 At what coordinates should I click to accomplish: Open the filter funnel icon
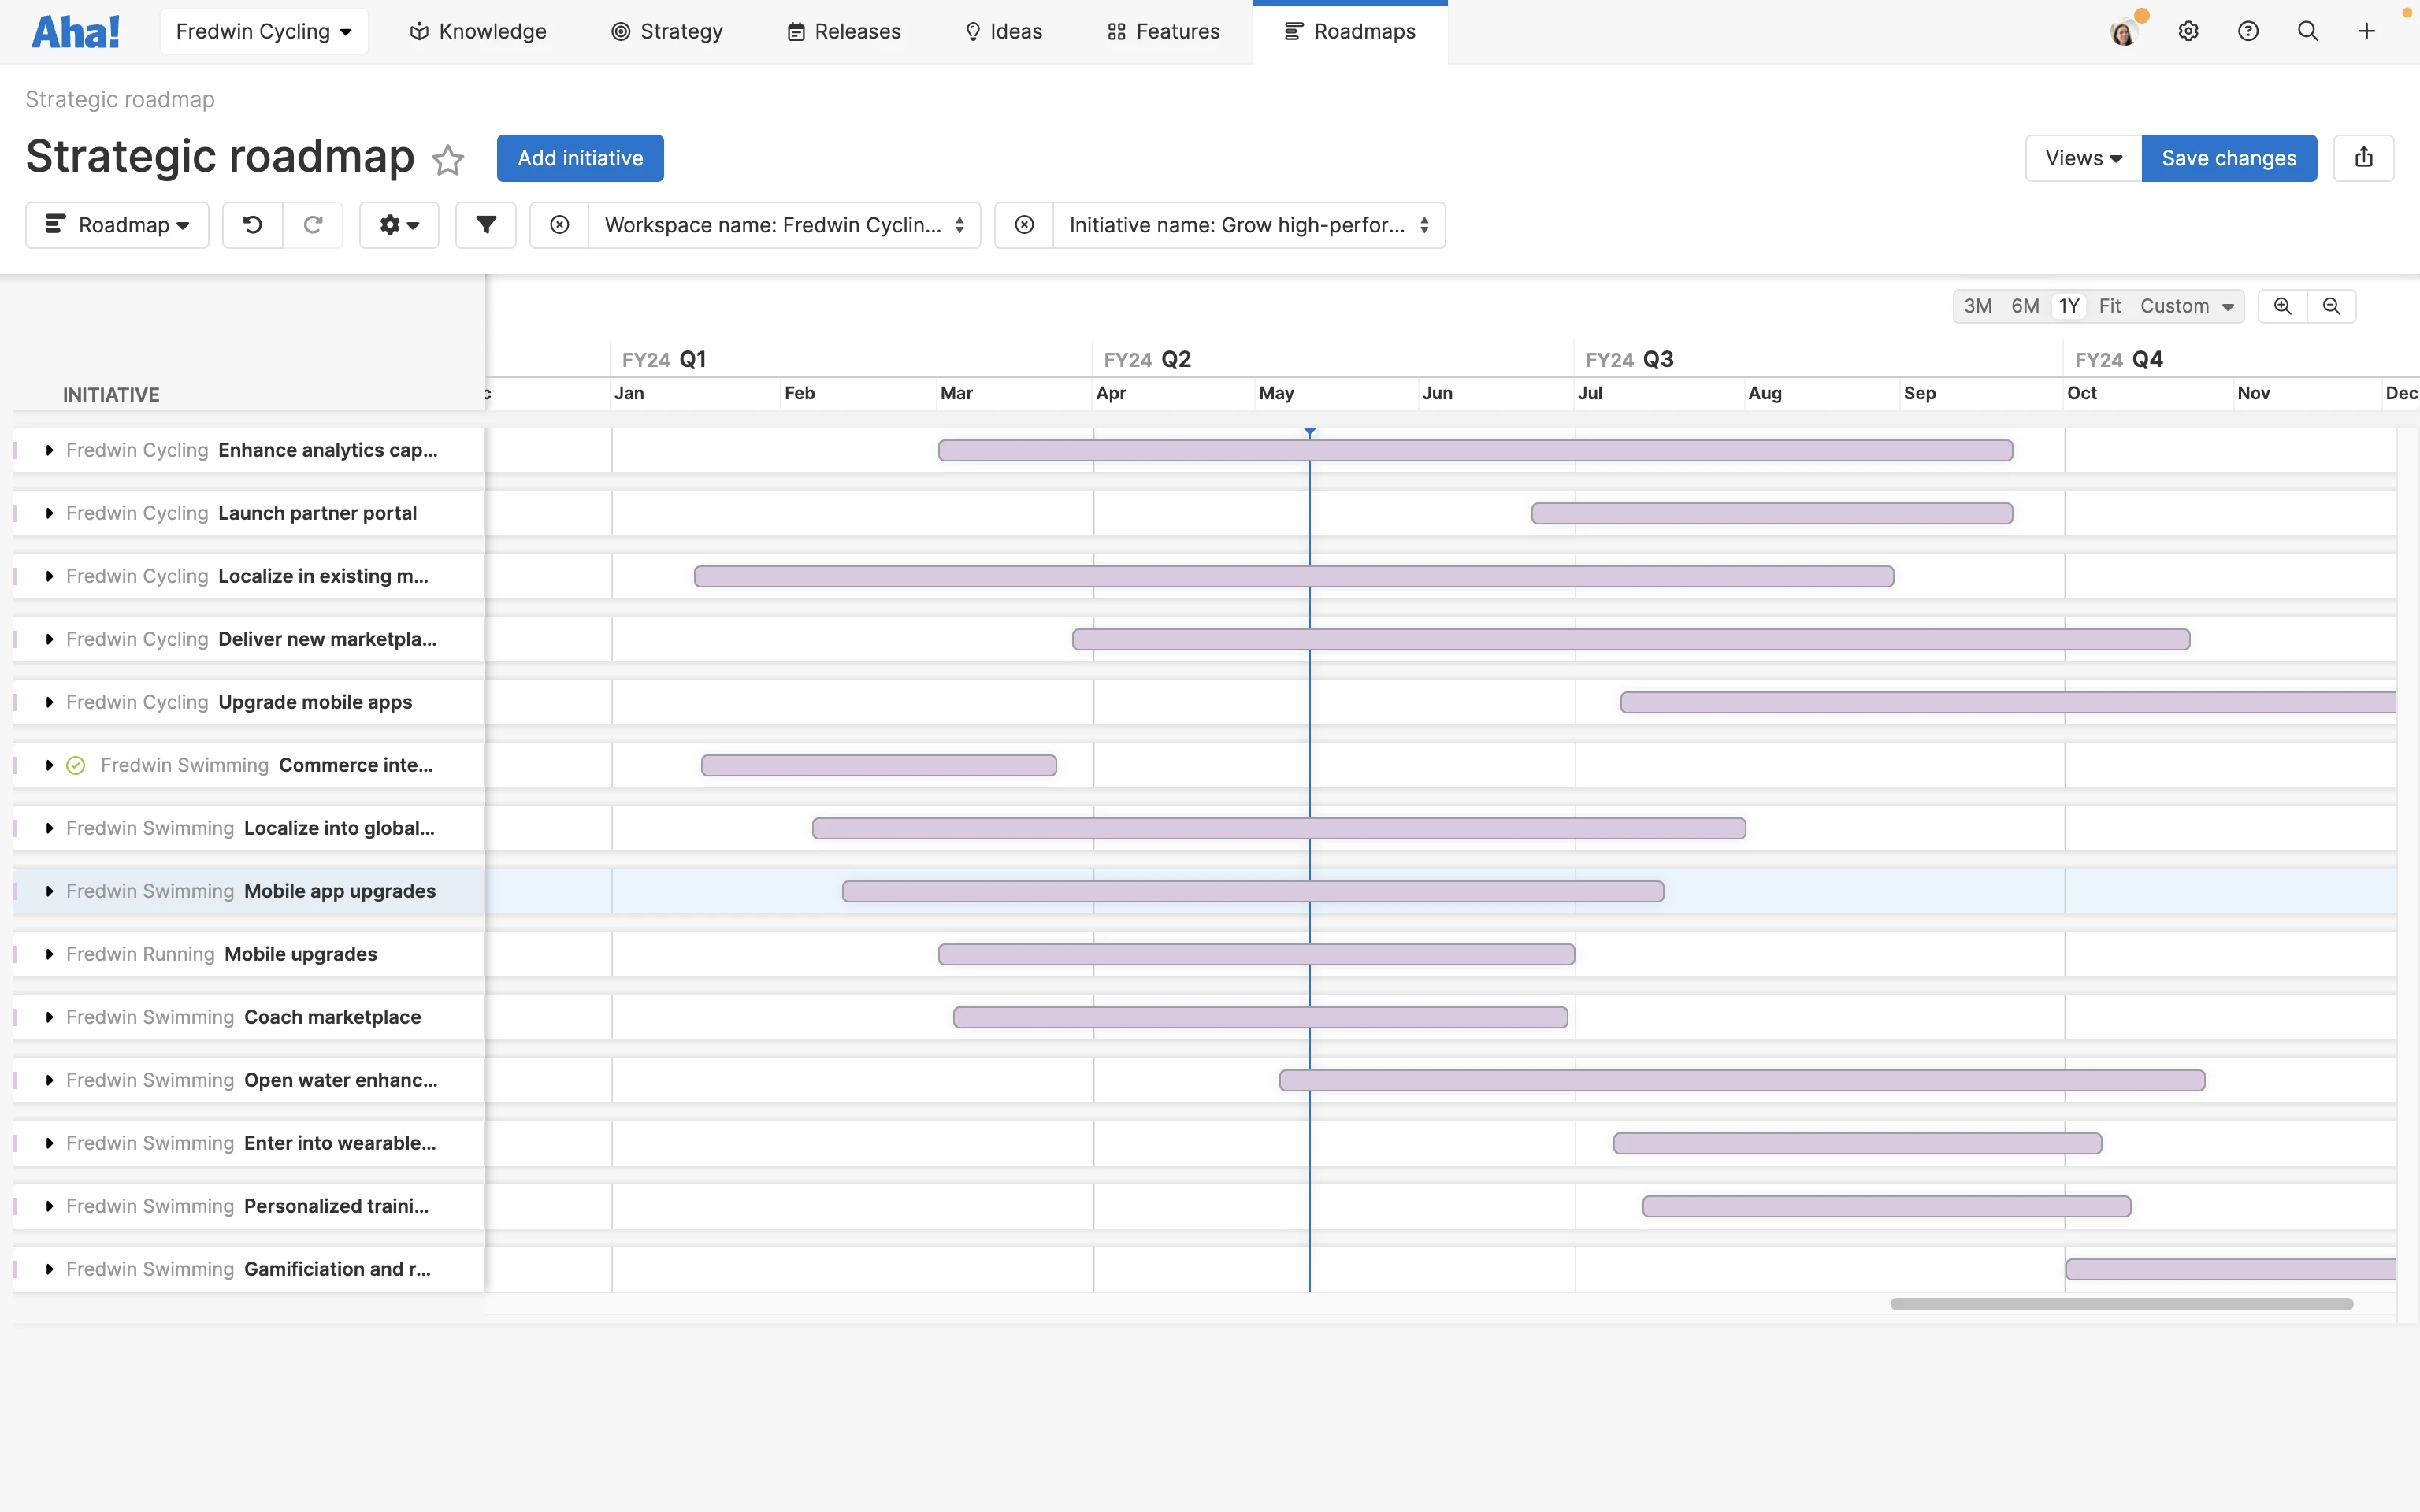(x=486, y=225)
